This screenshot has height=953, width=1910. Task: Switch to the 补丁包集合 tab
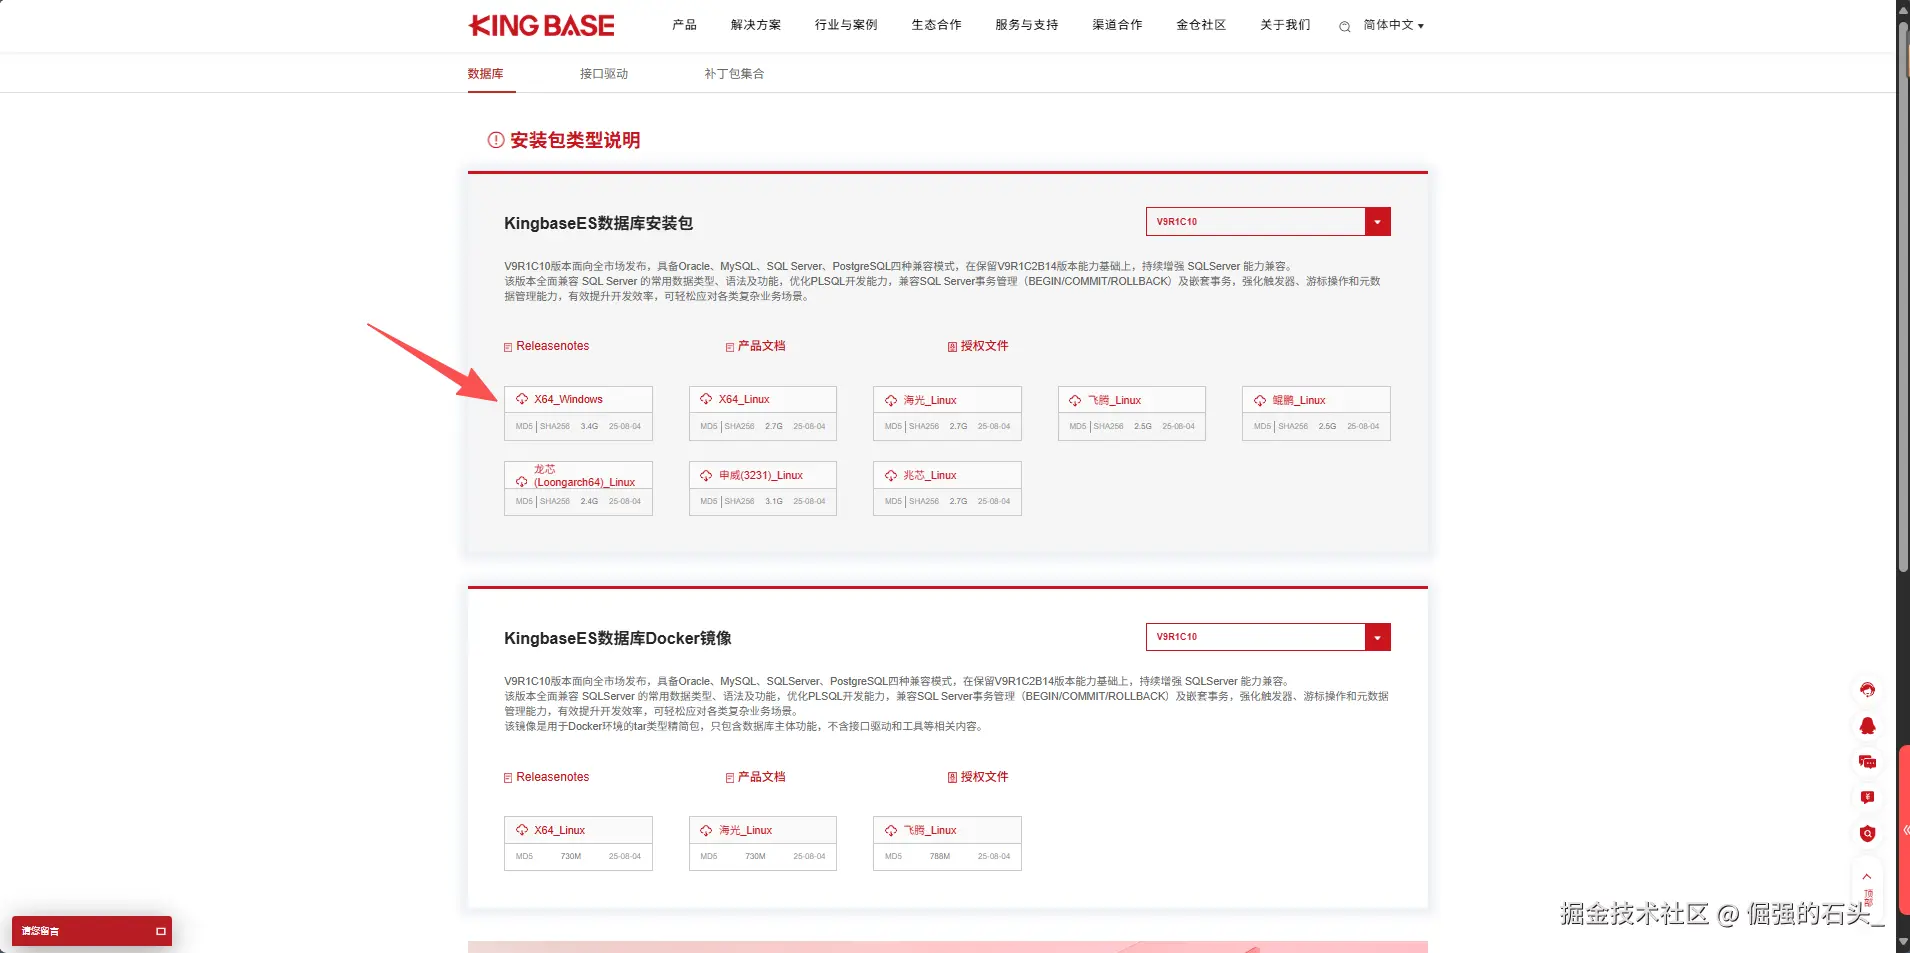point(734,74)
